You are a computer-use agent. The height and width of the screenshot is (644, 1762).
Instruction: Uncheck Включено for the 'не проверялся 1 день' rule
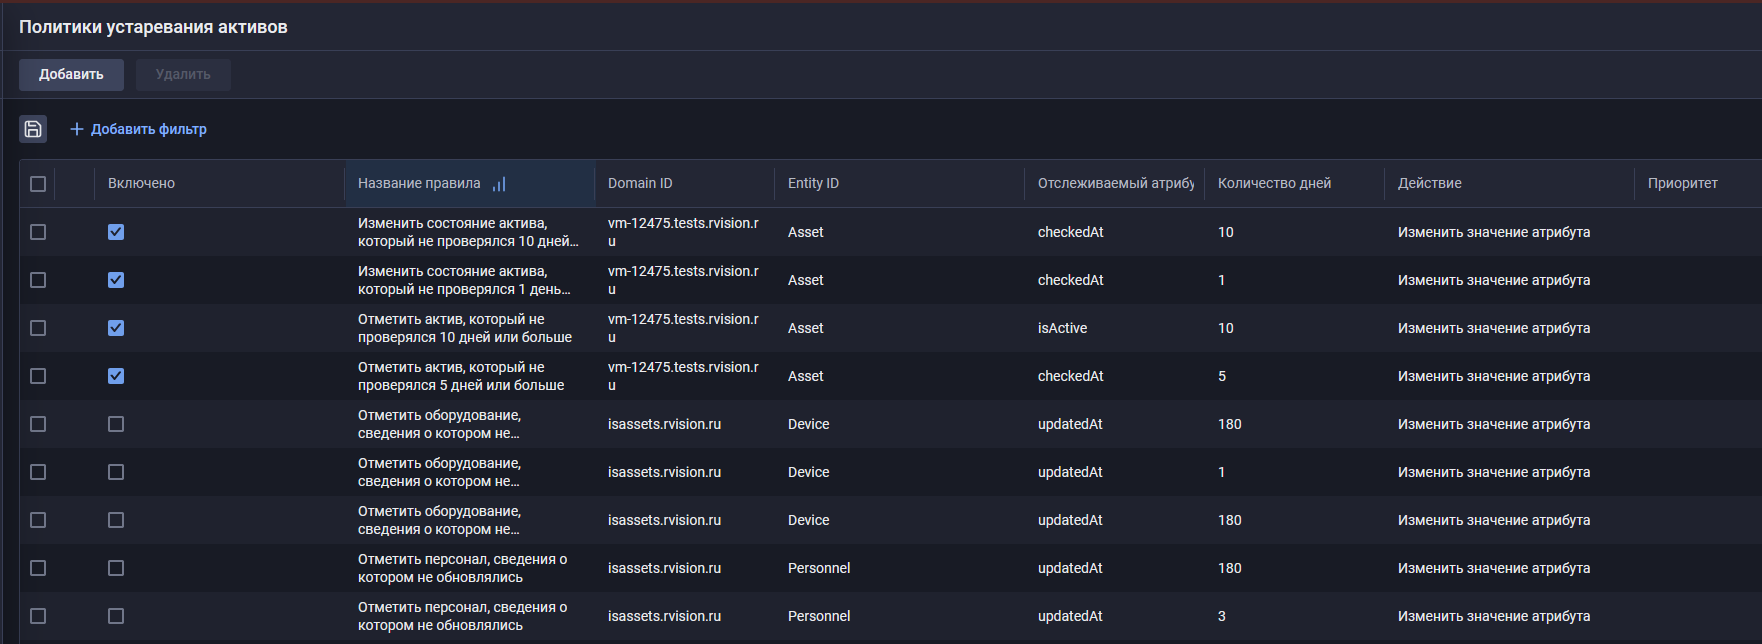pyautogui.click(x=116, y=280)
